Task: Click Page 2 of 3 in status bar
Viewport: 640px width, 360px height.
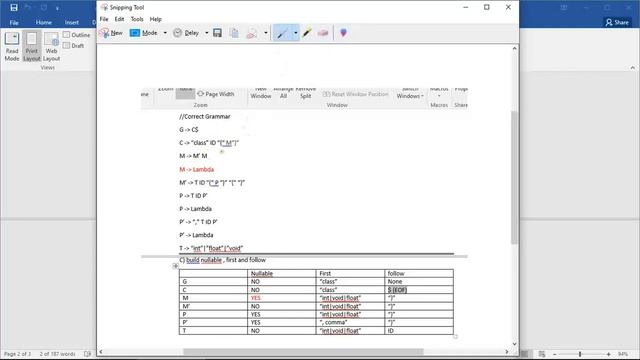Action: point(17,354)
